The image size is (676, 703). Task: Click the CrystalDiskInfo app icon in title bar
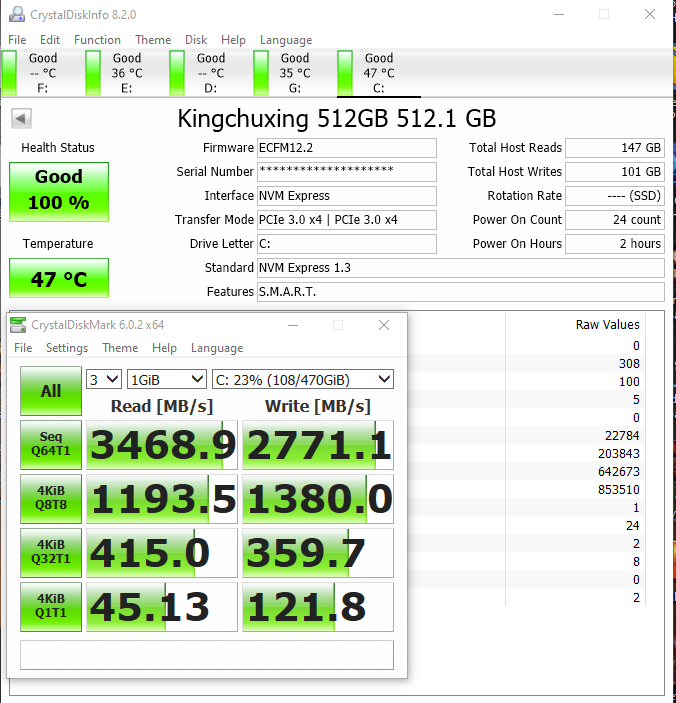pos(17,14)
